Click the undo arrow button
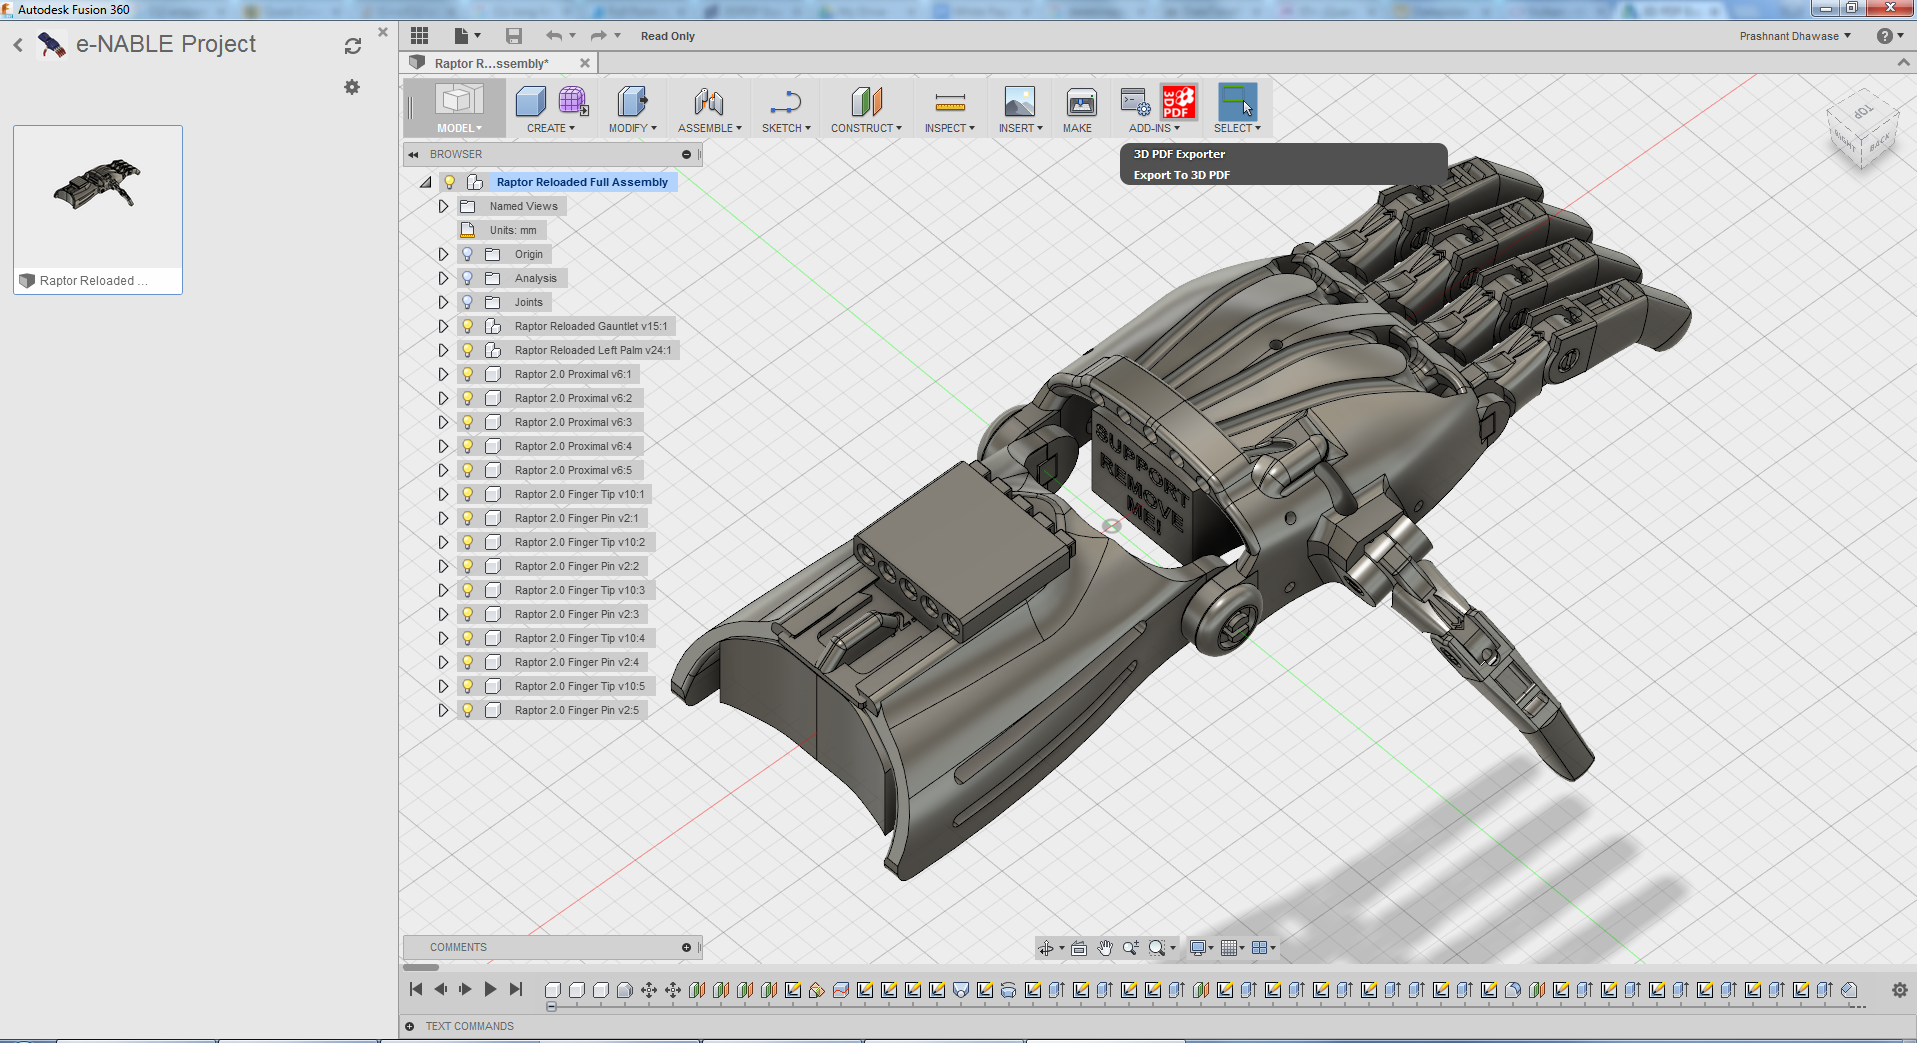Viewport: 1917px width, 1043px height. coord(555,35)
